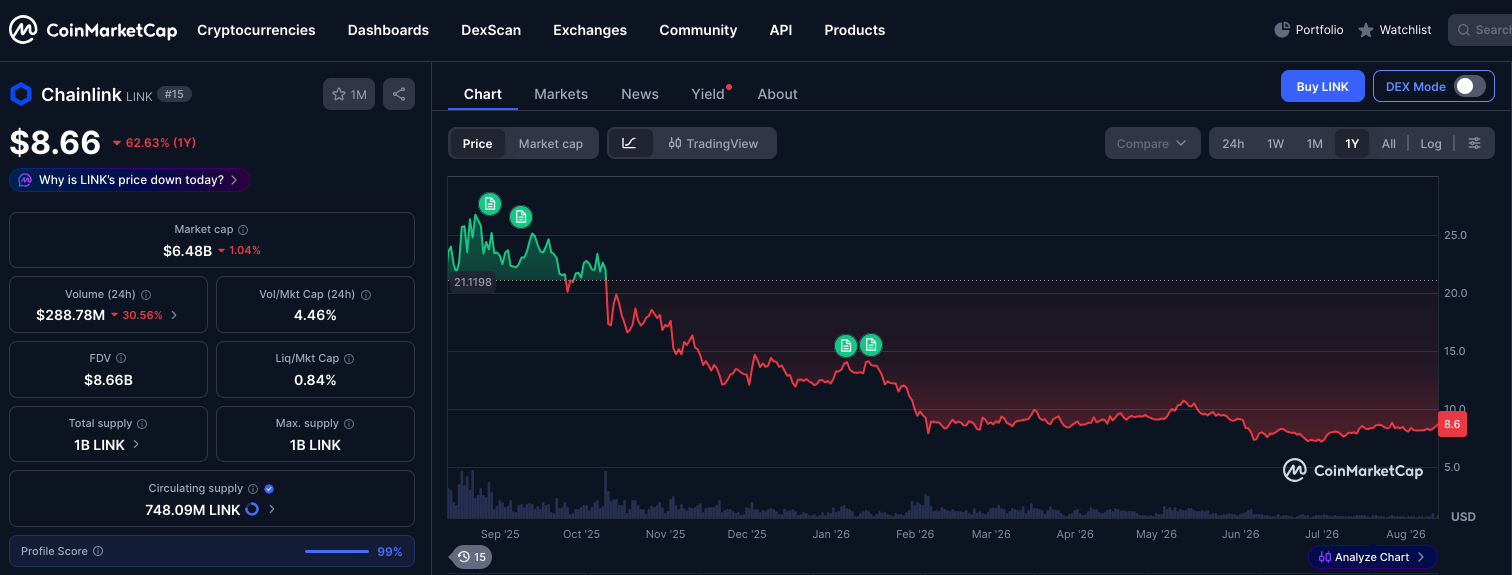
Task: Click the 21.1198 baseline price label
Action: [x=472, y=282]
